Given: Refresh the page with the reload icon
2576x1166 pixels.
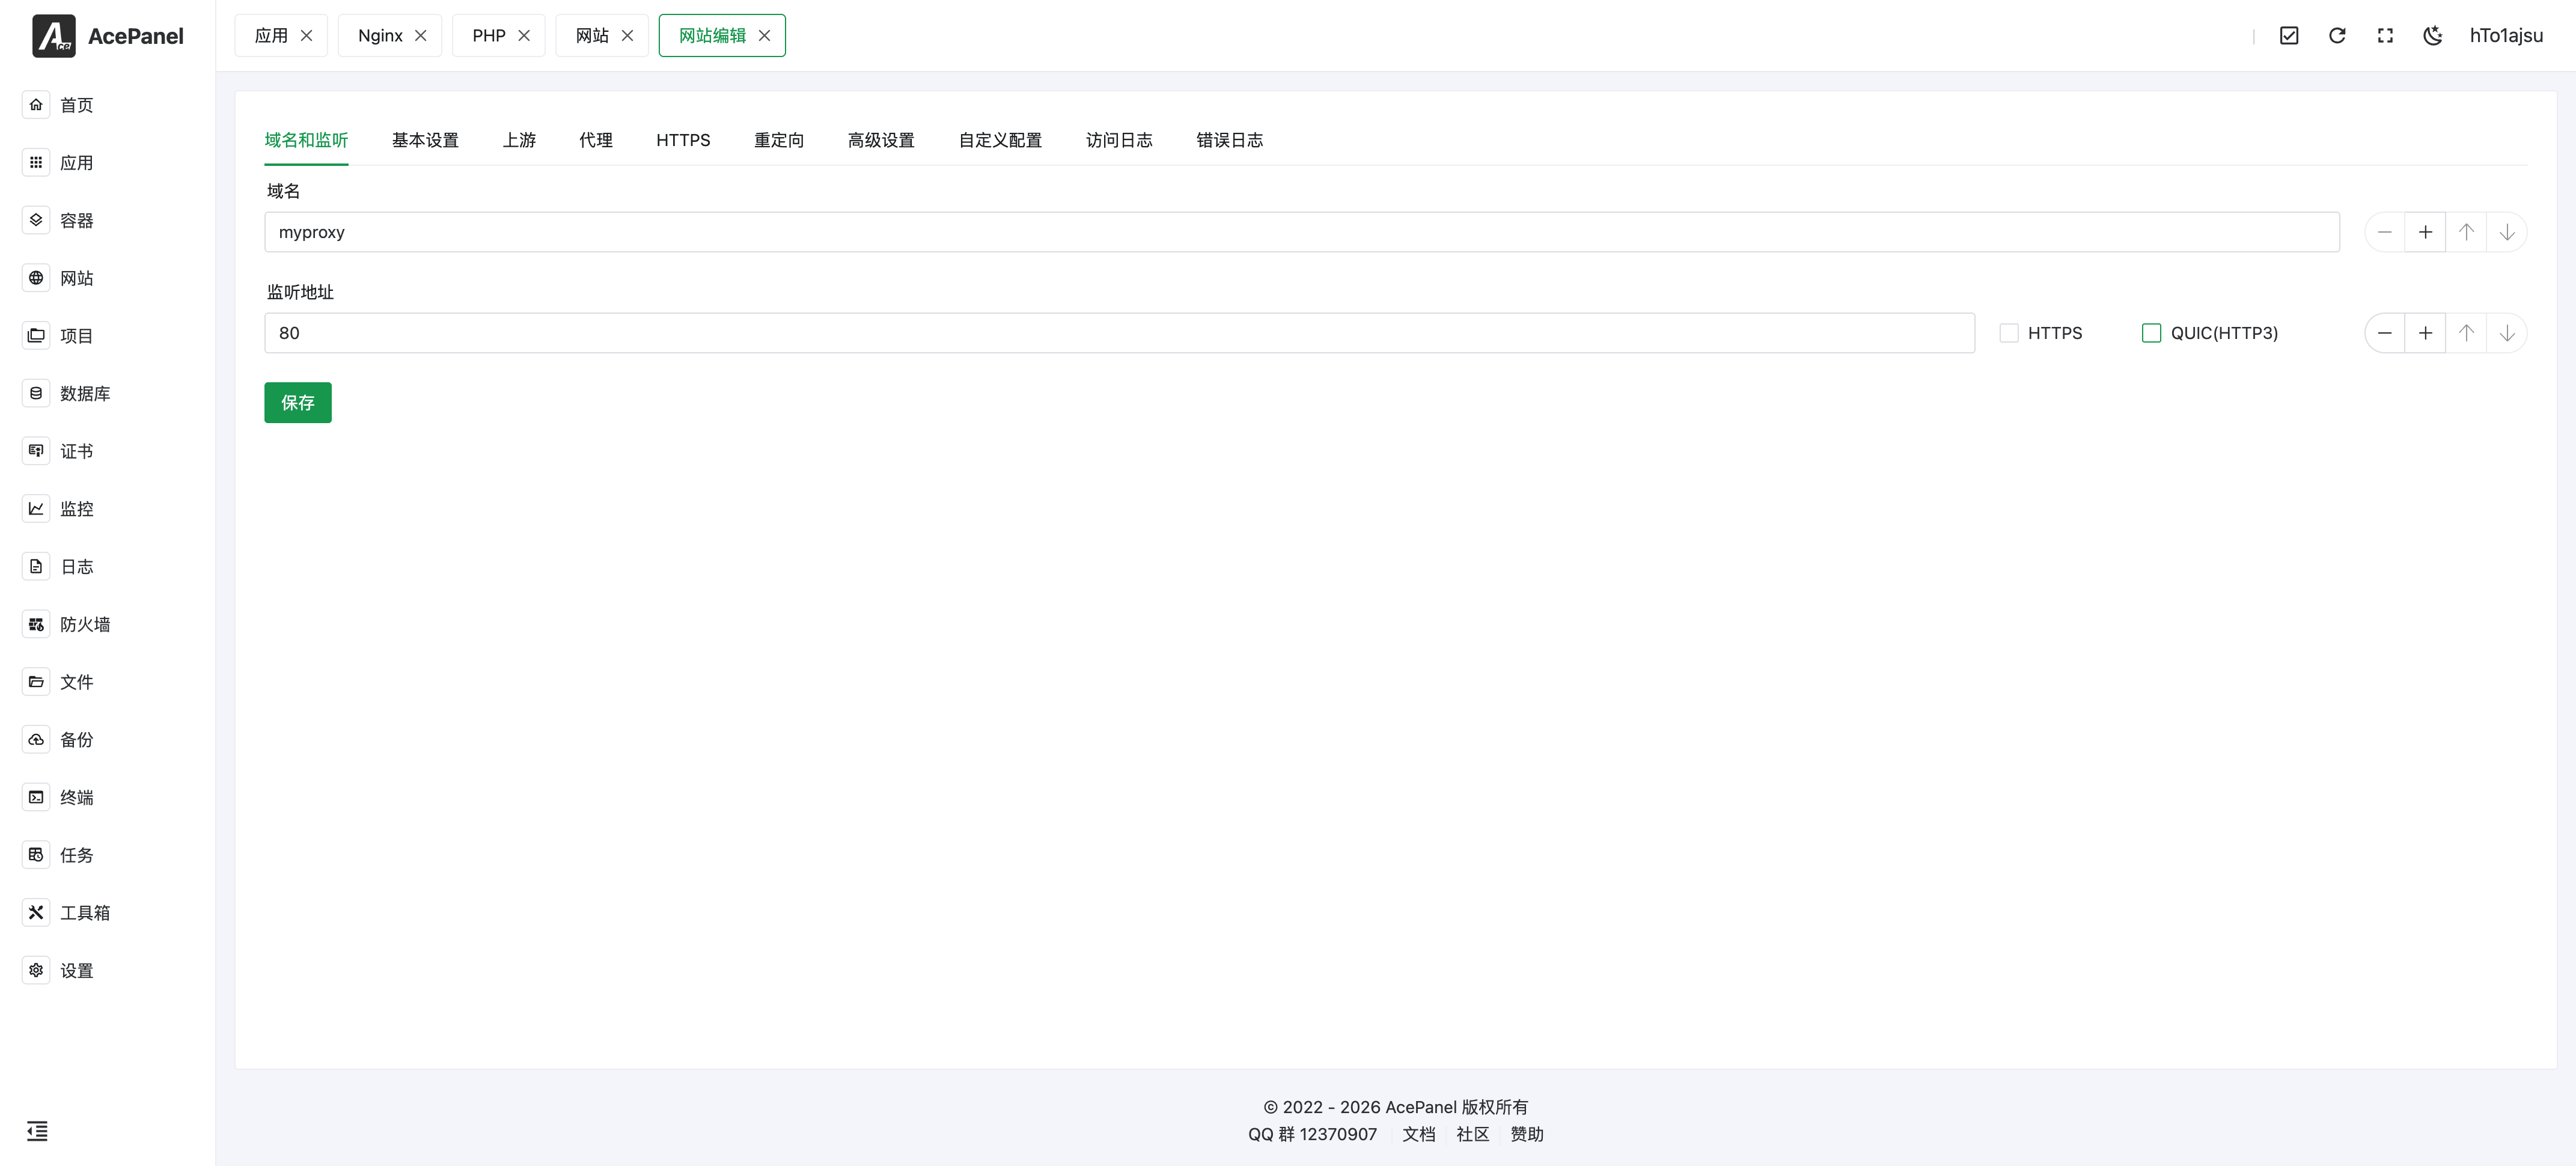Looking at the screenshot, I should [2337, 35].
